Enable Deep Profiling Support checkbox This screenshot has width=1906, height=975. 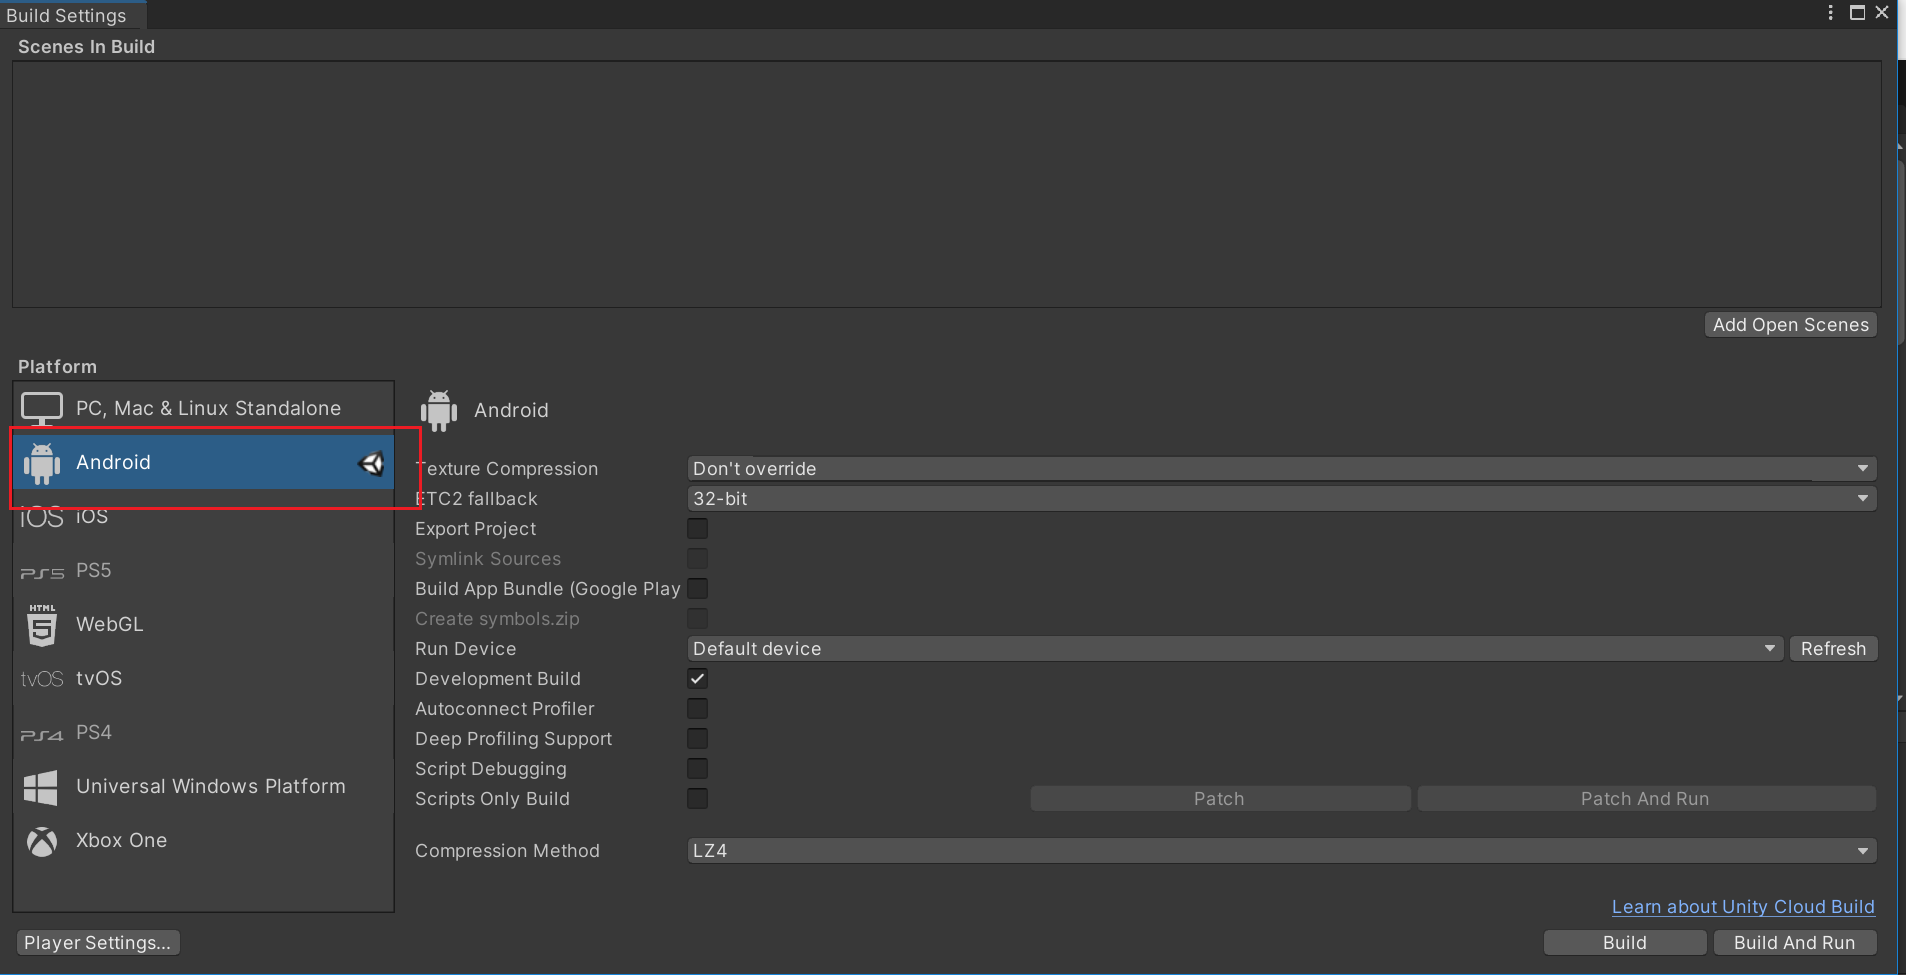pos(697,738)
